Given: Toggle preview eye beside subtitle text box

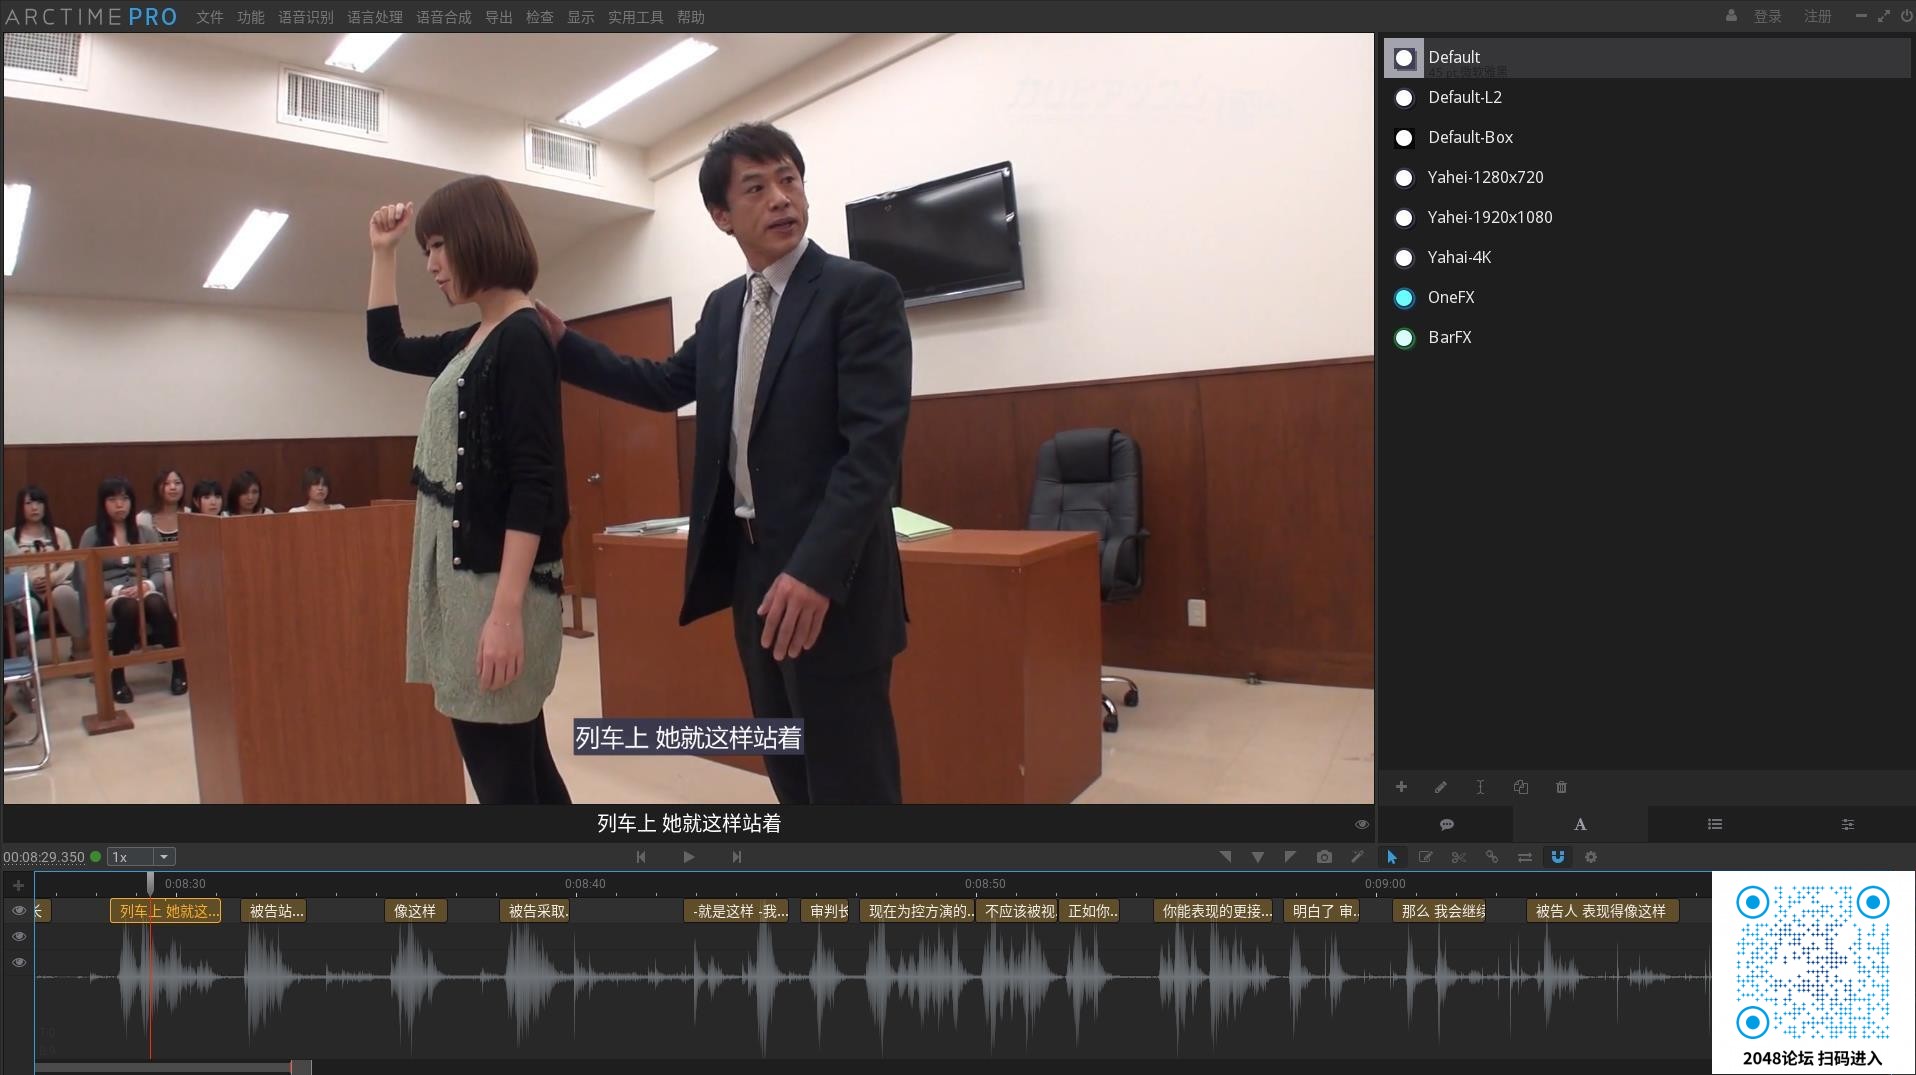Looking at the screenshot, I should click(x=1361, y=824).
